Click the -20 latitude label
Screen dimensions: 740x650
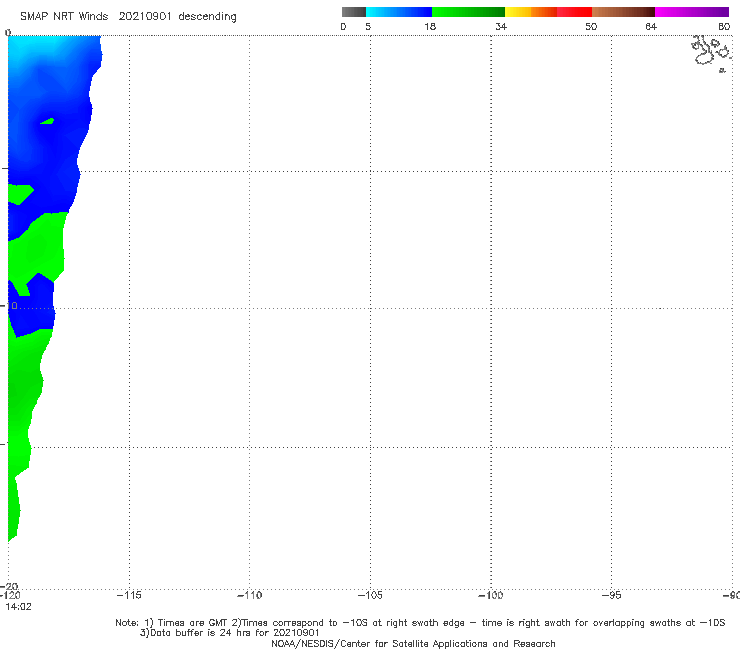[9, 586]
